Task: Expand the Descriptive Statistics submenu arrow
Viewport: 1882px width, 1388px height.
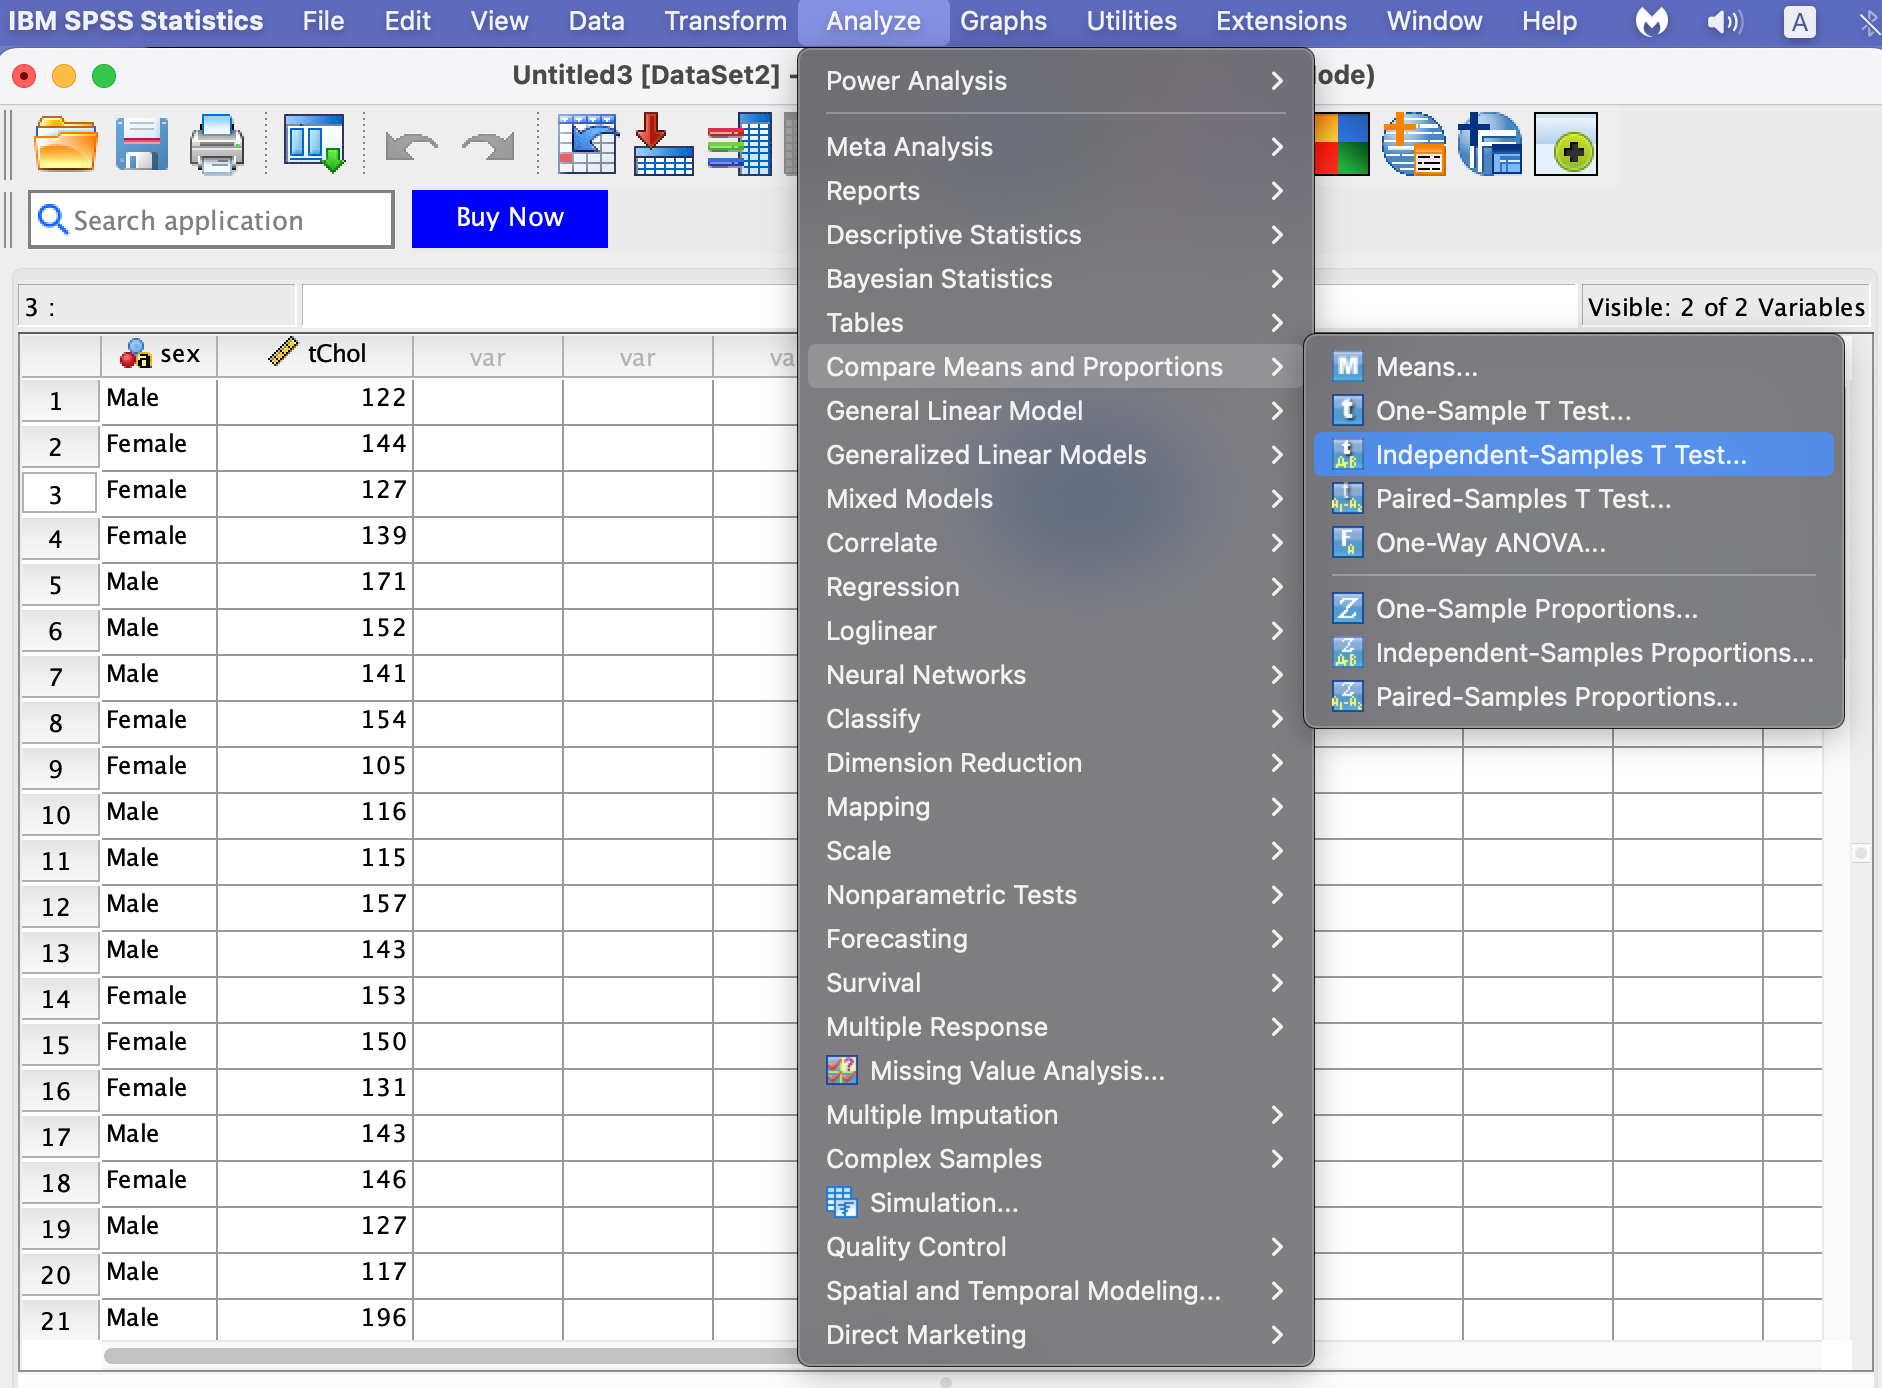Action: coord(1277,234)
